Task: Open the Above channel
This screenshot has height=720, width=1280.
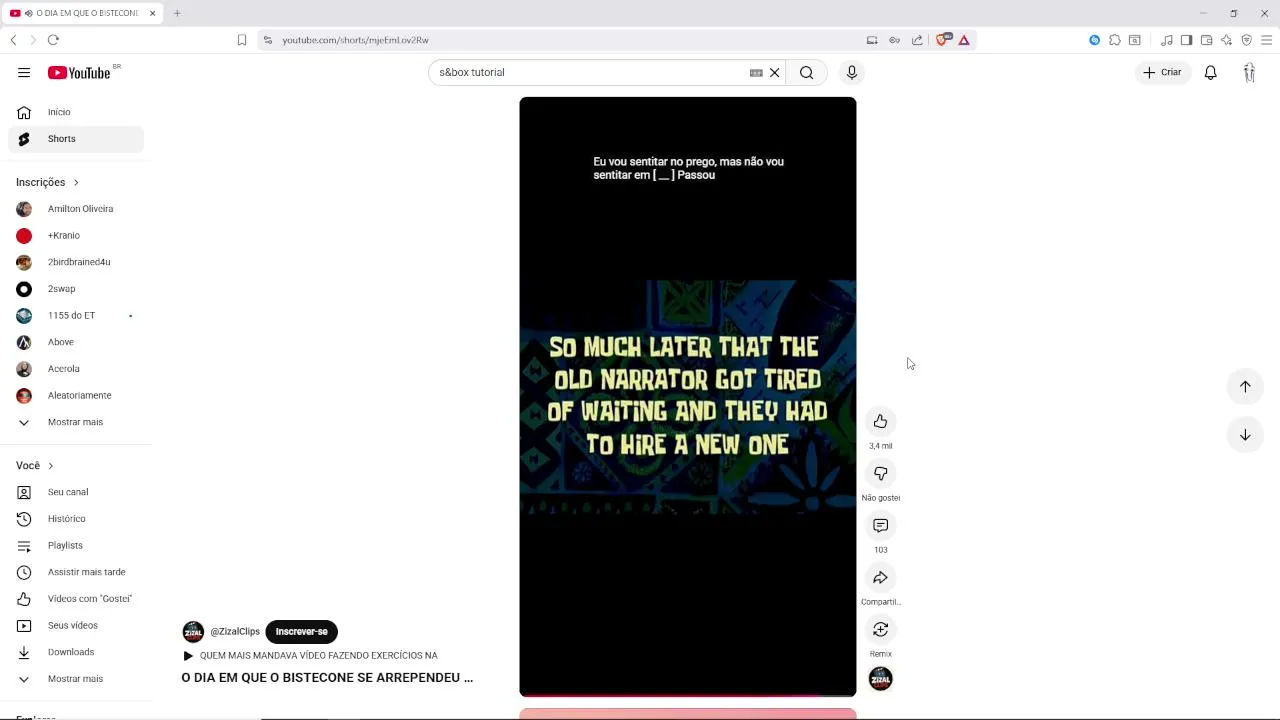Action: coord(76,342)
